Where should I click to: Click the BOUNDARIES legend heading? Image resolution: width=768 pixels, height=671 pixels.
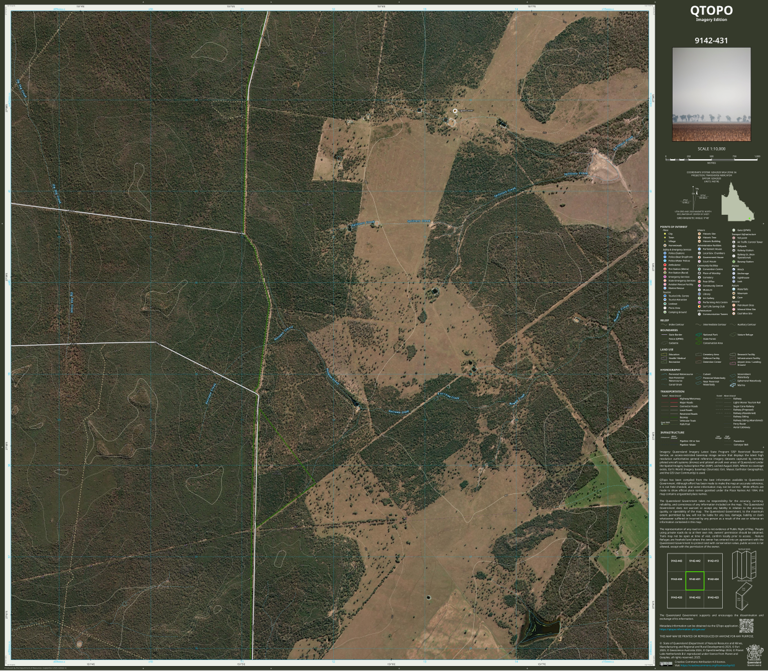[x=669, y=330]
